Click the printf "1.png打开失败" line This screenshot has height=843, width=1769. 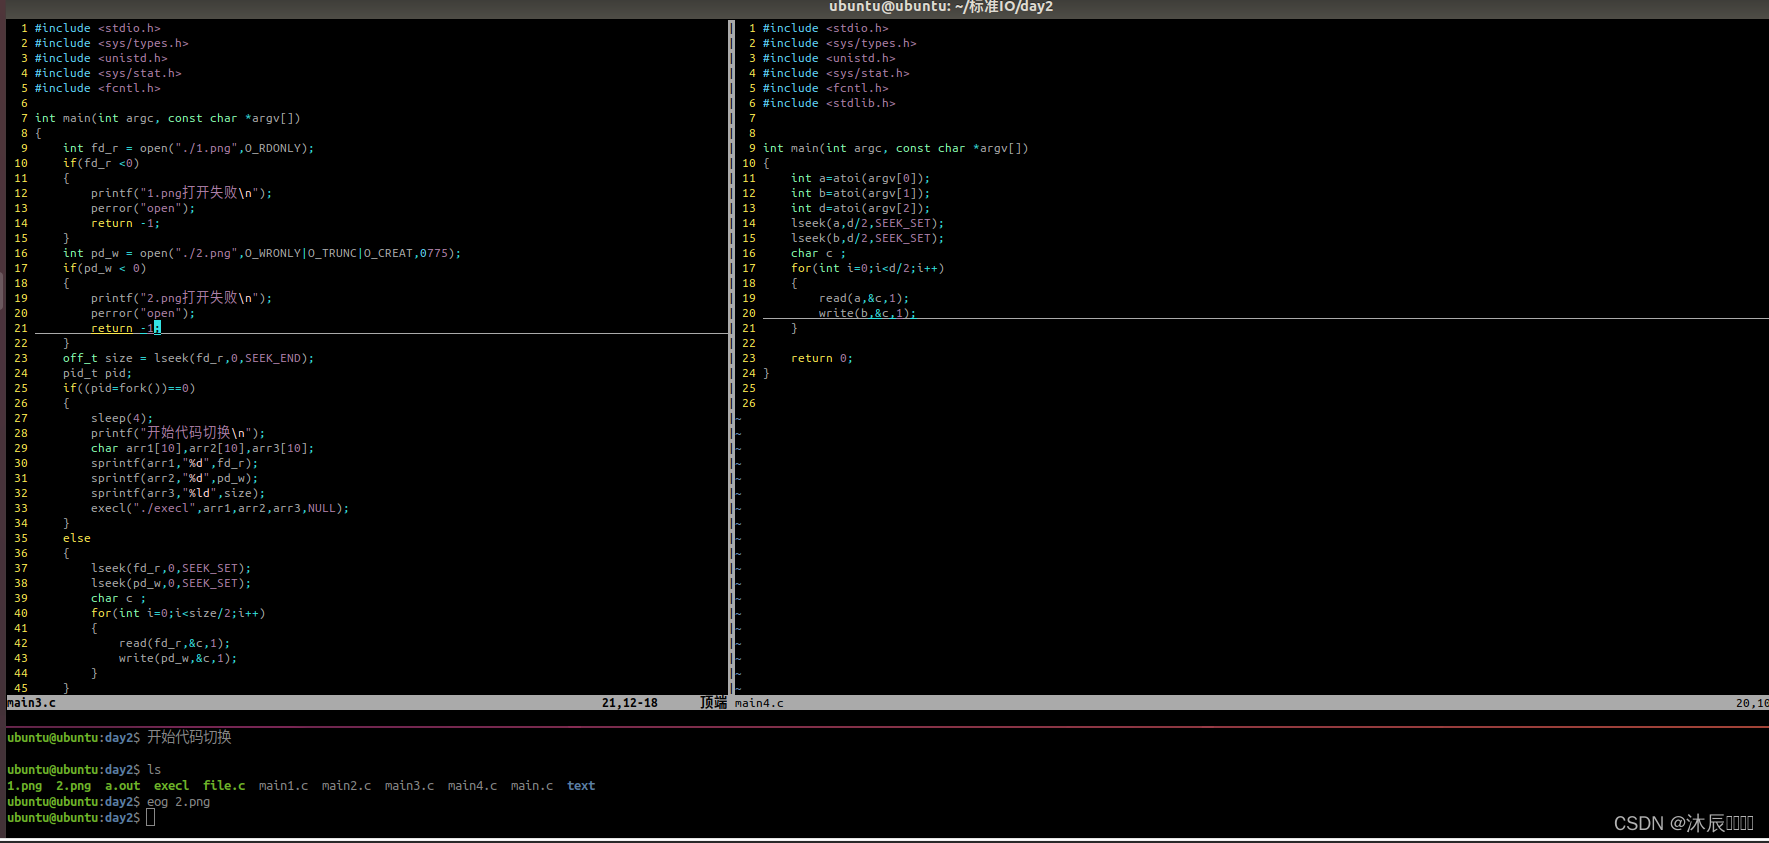pos(181,193)
